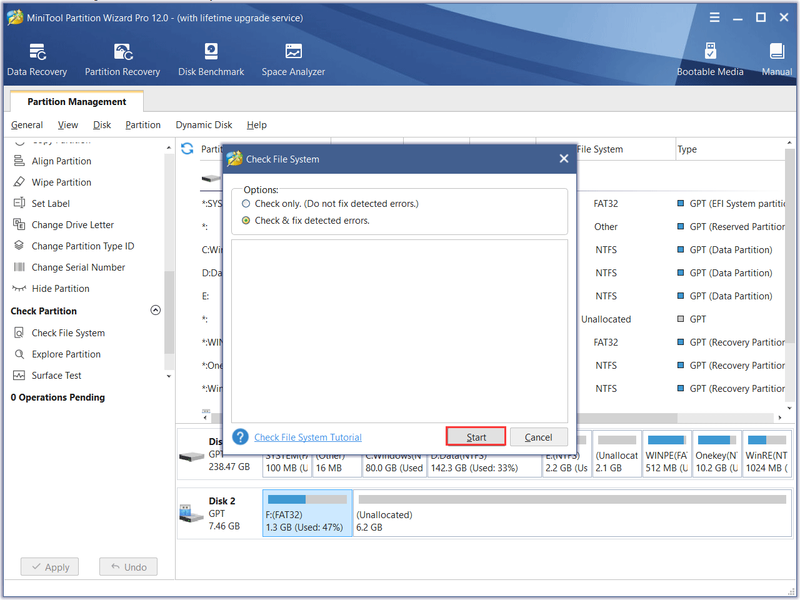This screenshot has height=600, width=800.
Task: Click the F:(FAT32) partition block on Disk 2
Action: [307, 513]
